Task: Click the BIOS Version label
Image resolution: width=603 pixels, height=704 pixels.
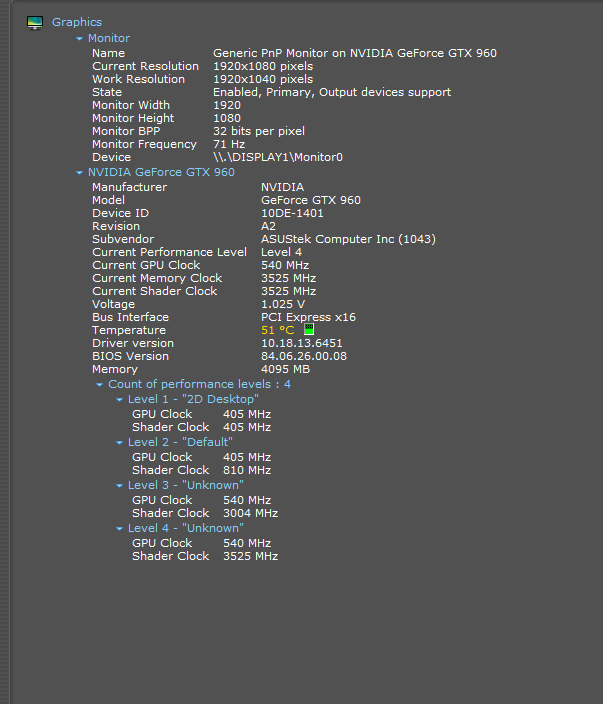Action: coord(130,356)
